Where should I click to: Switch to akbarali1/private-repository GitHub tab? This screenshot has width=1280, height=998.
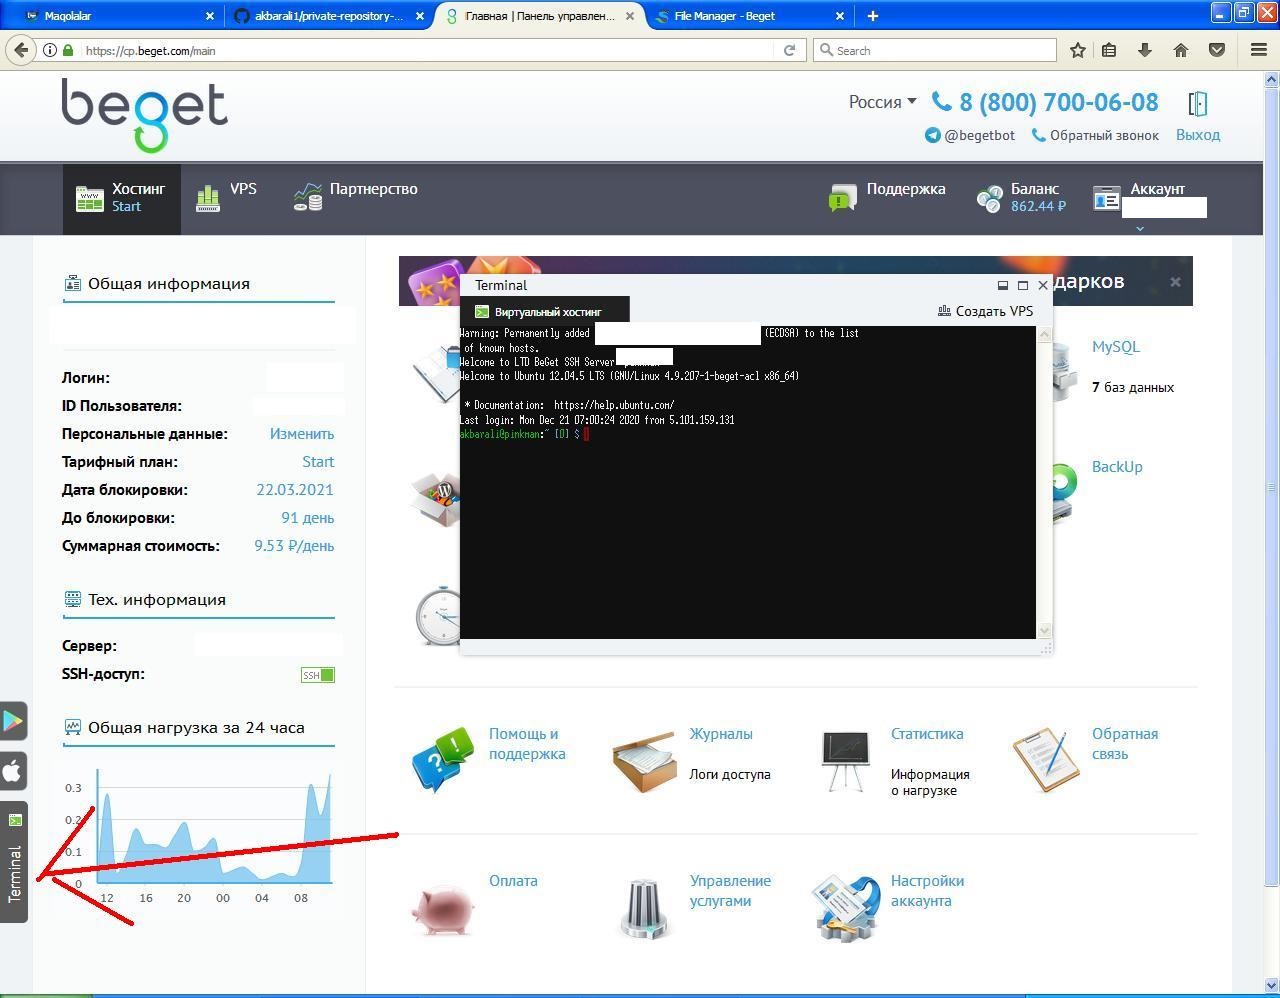click(328, 16)
